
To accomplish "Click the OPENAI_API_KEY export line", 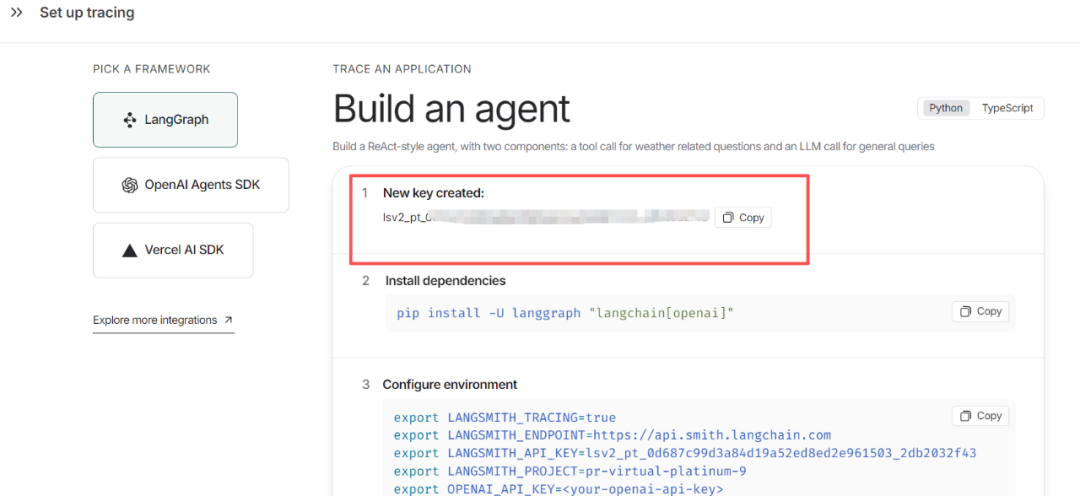I will coord(559,489).
